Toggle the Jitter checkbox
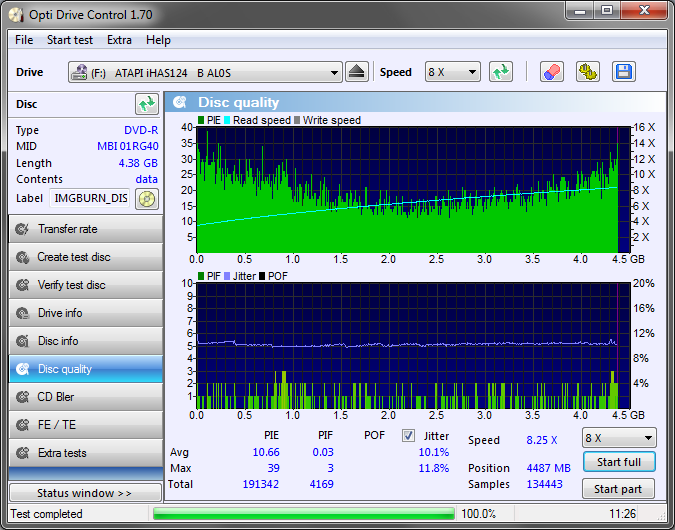The width and height of the screenshot is (675, 530). click(408, 436)
